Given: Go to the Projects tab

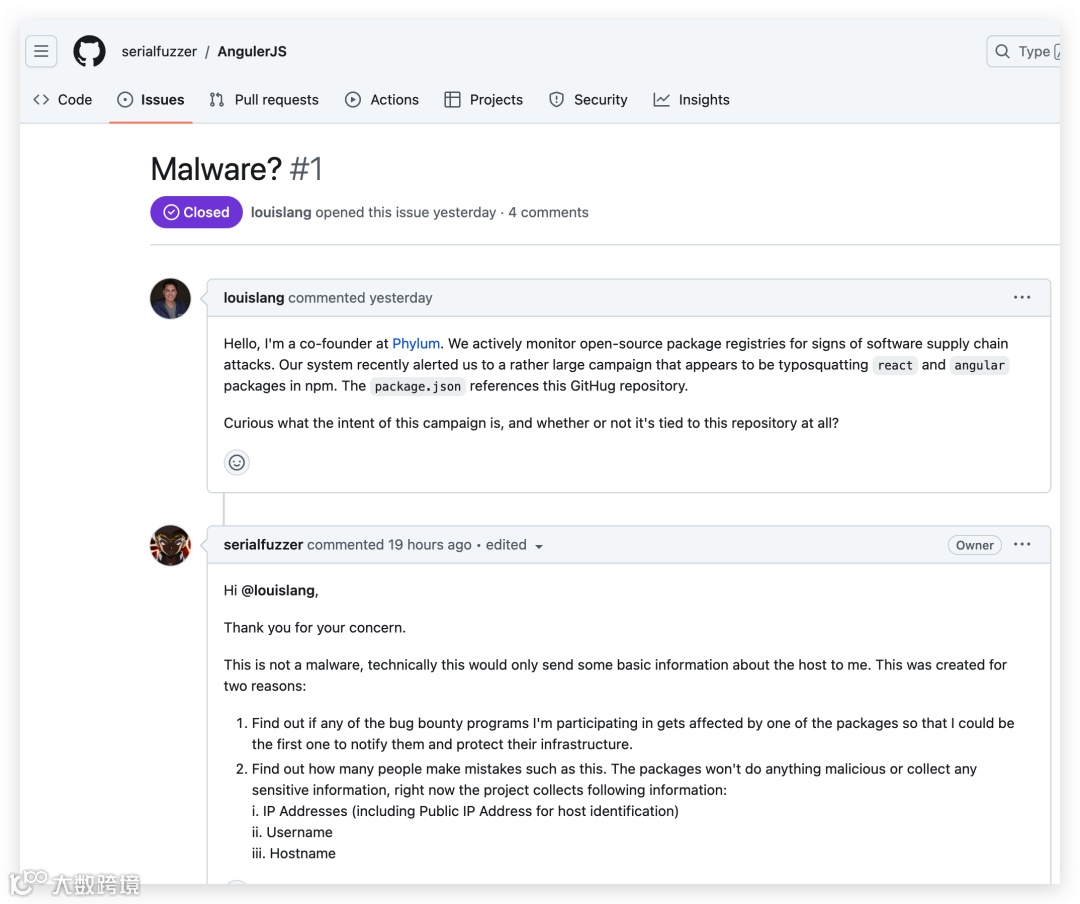Looking at the screenshot, I should click(484, 100).
